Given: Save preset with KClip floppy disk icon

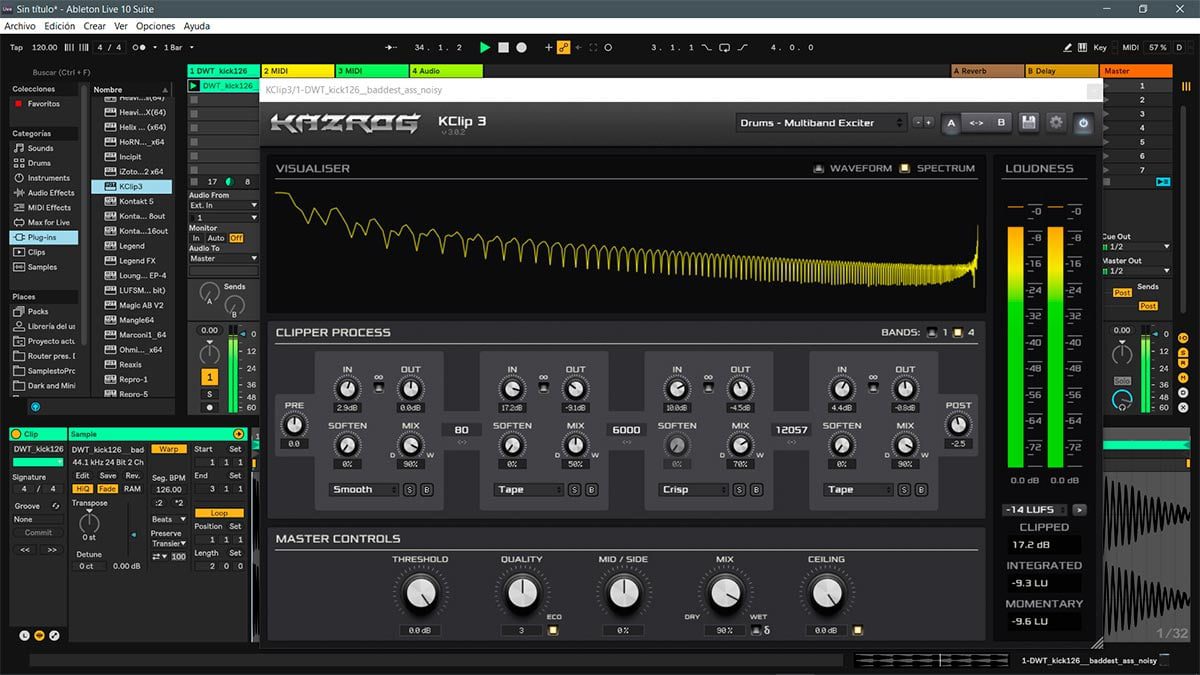Looking at the screenshot, I should pyautogui.click(x=1028, y=123).
